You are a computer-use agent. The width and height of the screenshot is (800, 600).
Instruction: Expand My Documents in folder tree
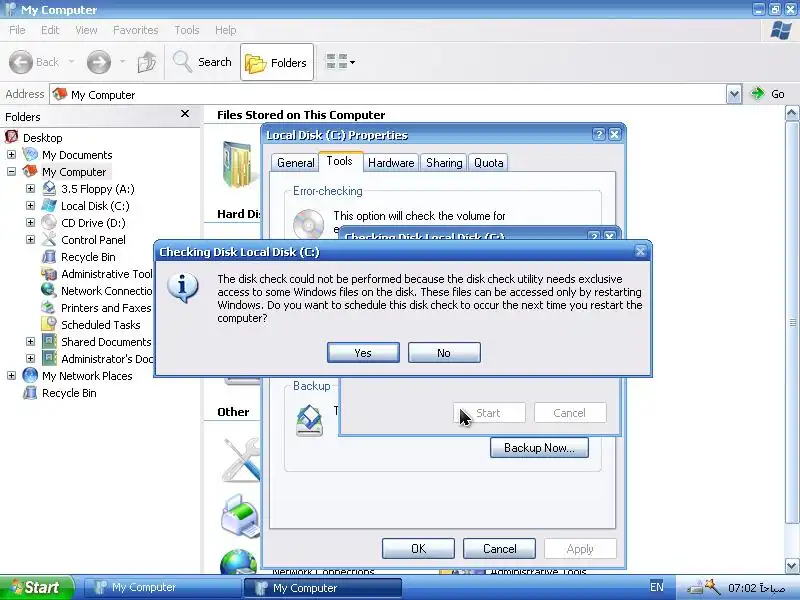coord(11,154)
